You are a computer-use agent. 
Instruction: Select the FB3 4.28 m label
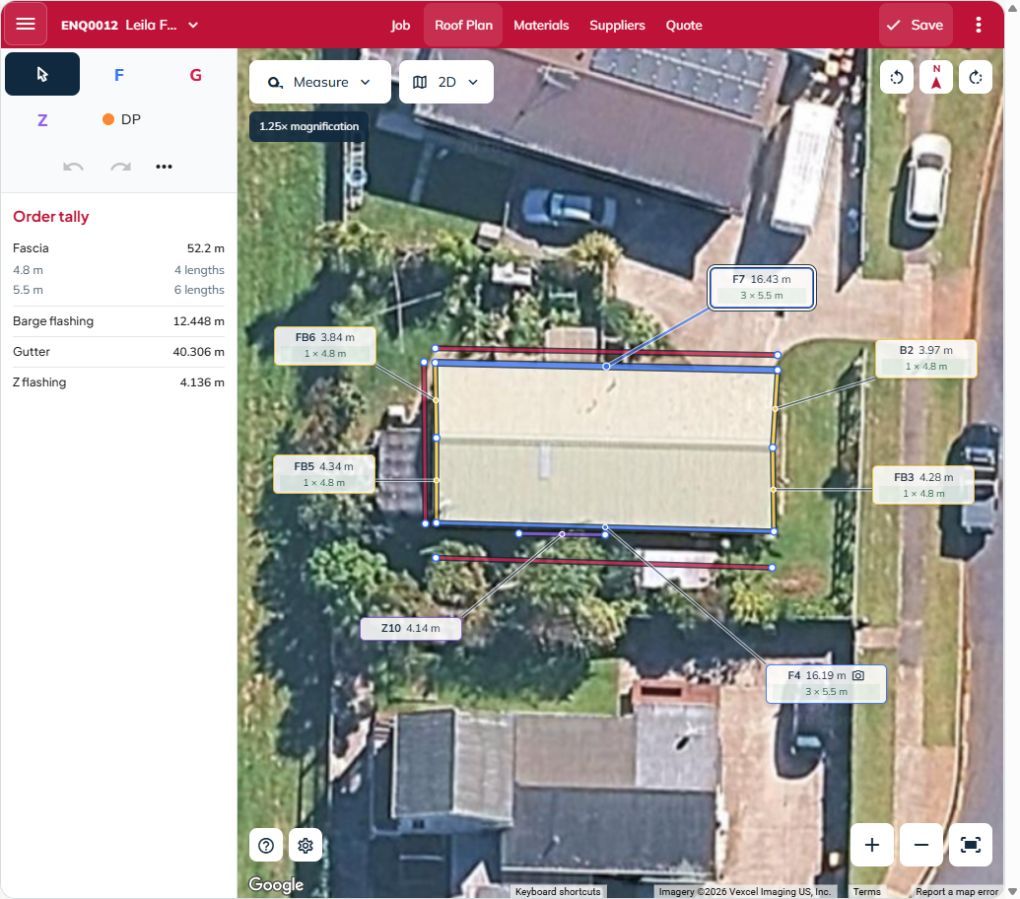pyautogui.click(x=923, y=485)
